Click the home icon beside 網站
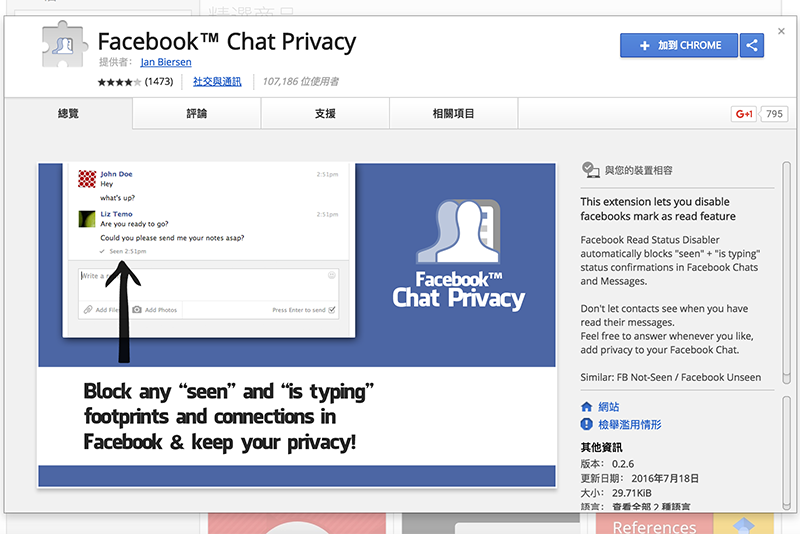This screenshot has width=800, height=534. 587,406
